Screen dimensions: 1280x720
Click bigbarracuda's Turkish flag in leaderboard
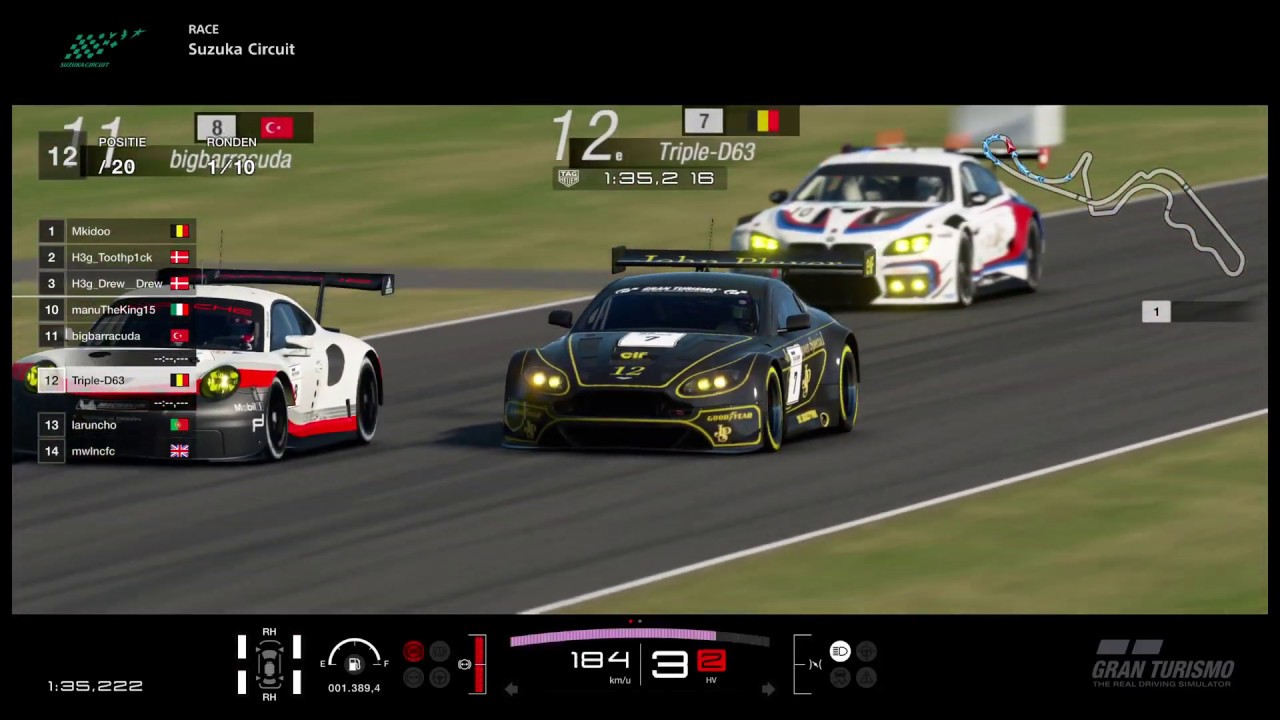[180, 336]
